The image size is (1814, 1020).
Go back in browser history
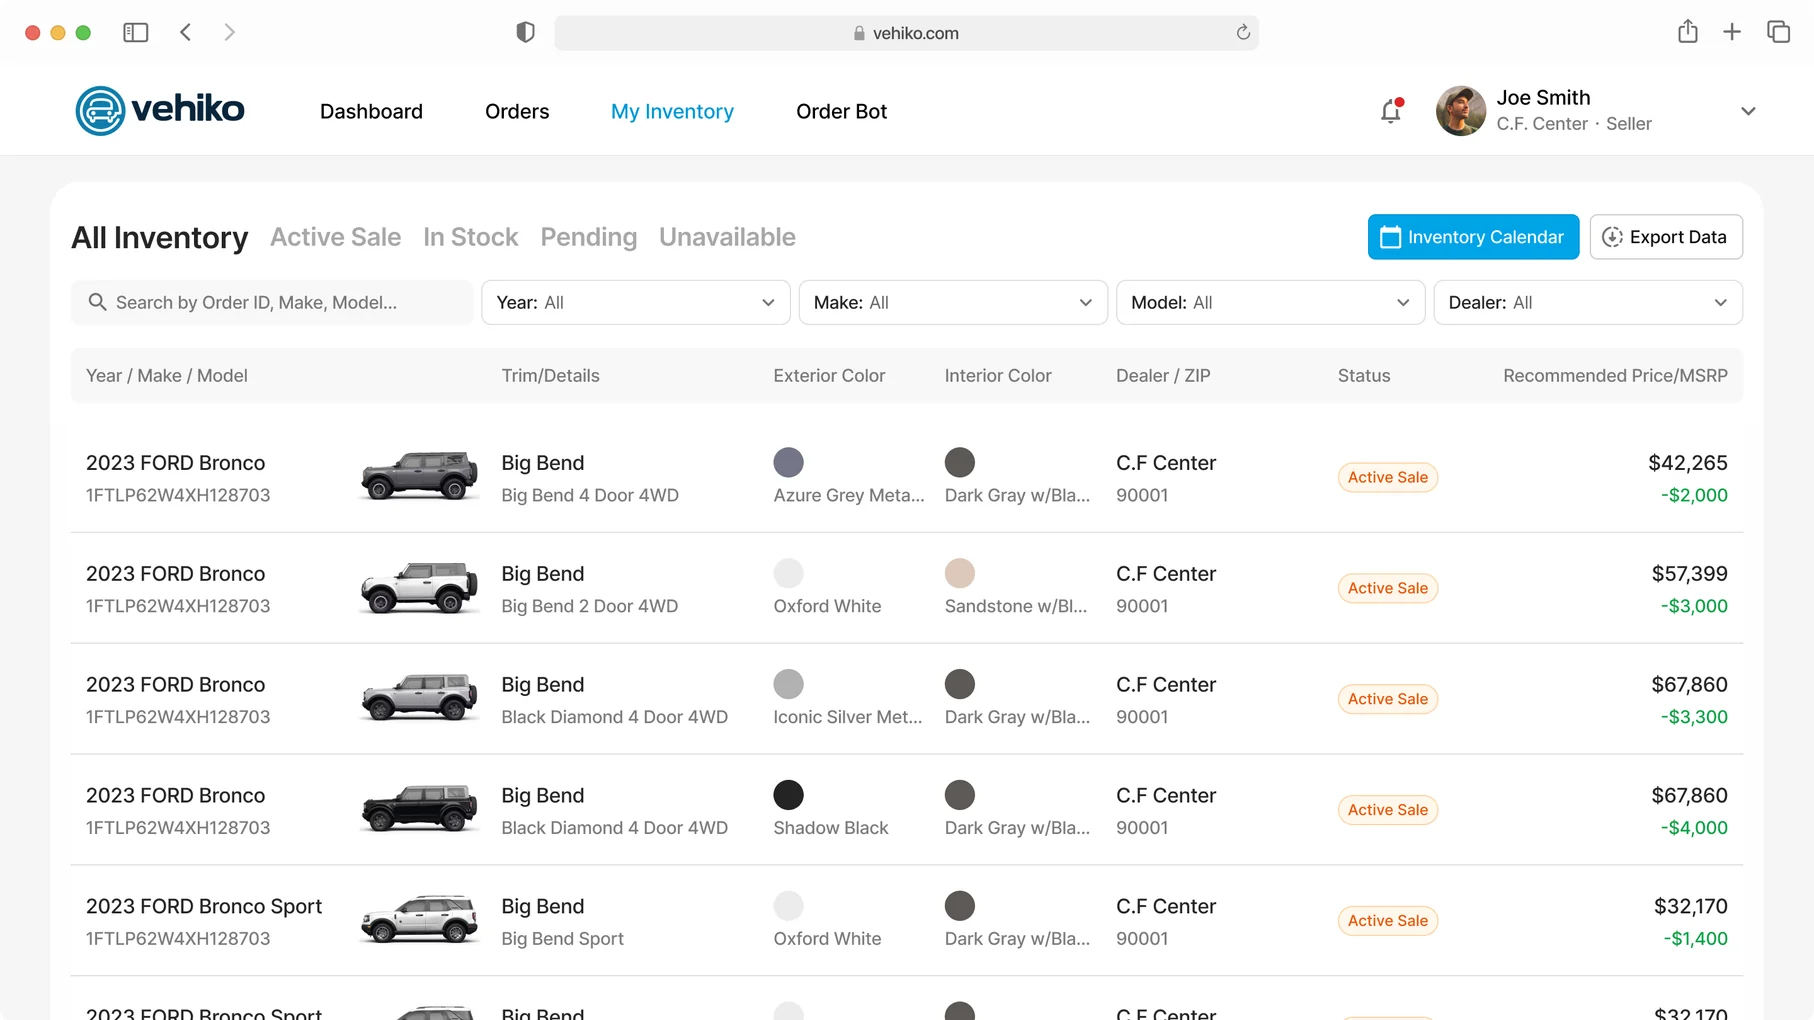pos(186,33)
